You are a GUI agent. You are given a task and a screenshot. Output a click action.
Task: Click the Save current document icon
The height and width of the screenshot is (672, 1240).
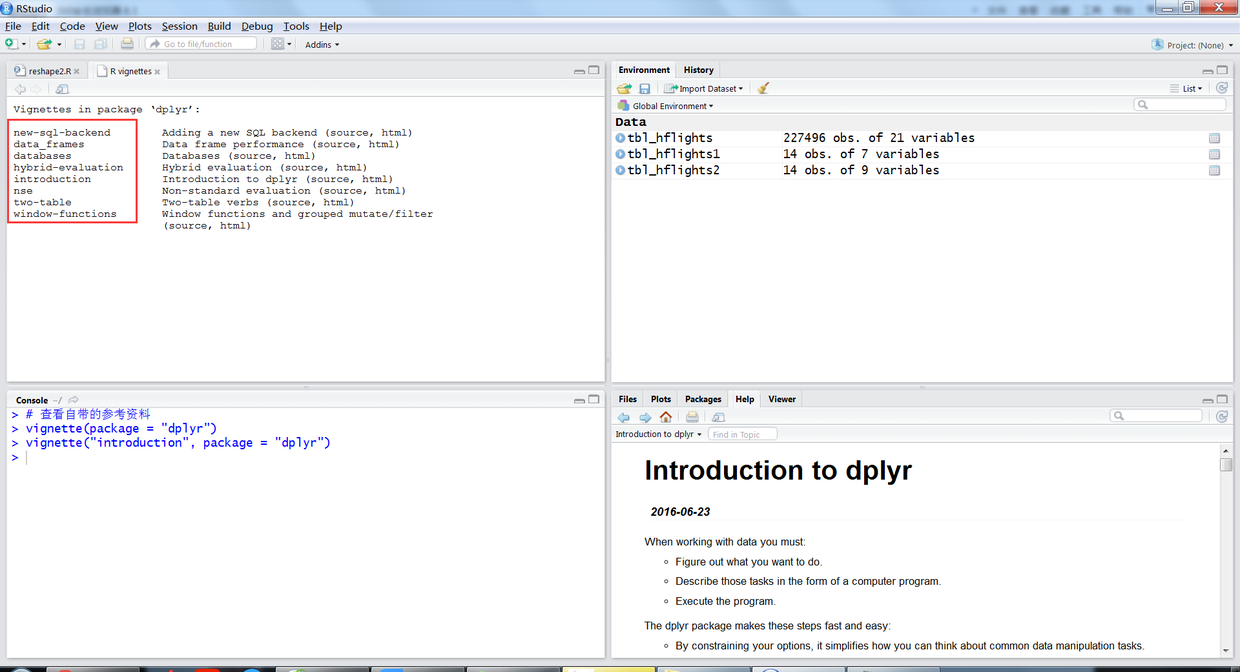(80, 44)
